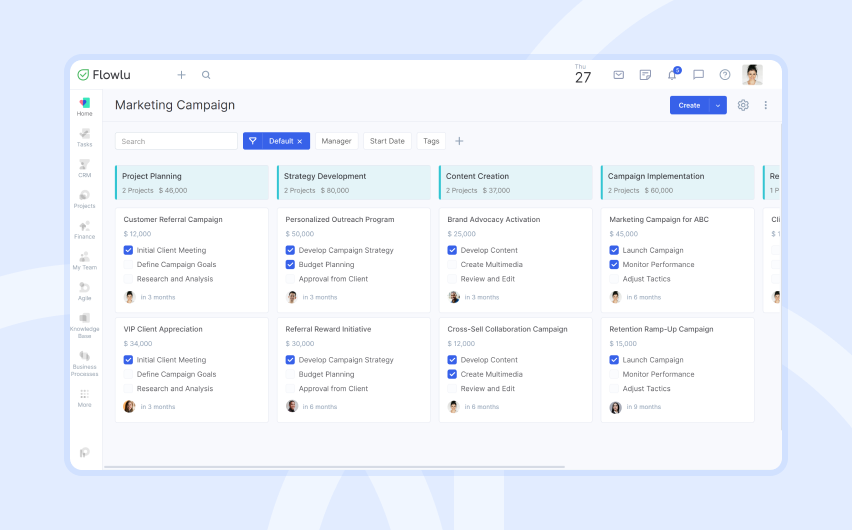Check Approval from Client in Personalized Outreach Program

[290, 279]
